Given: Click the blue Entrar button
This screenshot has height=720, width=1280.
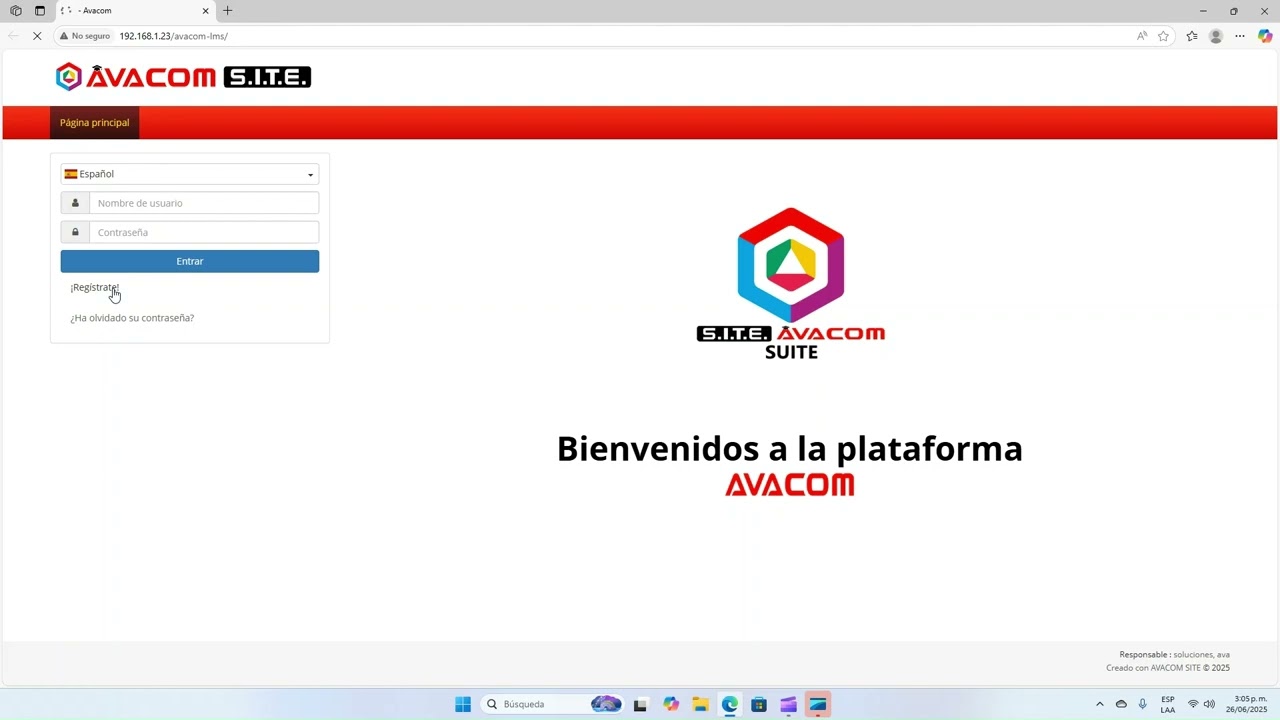Looking at the screenshot, I should coord(190,261).
